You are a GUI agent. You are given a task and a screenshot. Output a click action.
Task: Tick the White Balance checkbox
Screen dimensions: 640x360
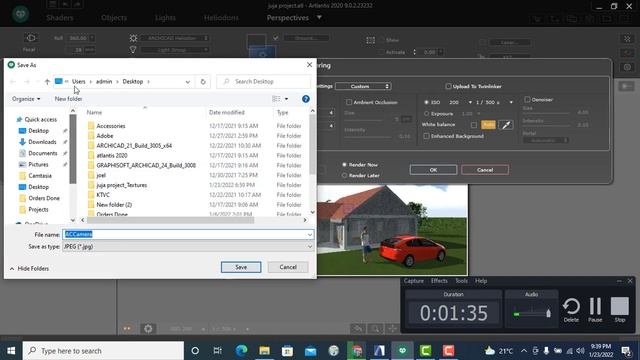coord(473,125)
